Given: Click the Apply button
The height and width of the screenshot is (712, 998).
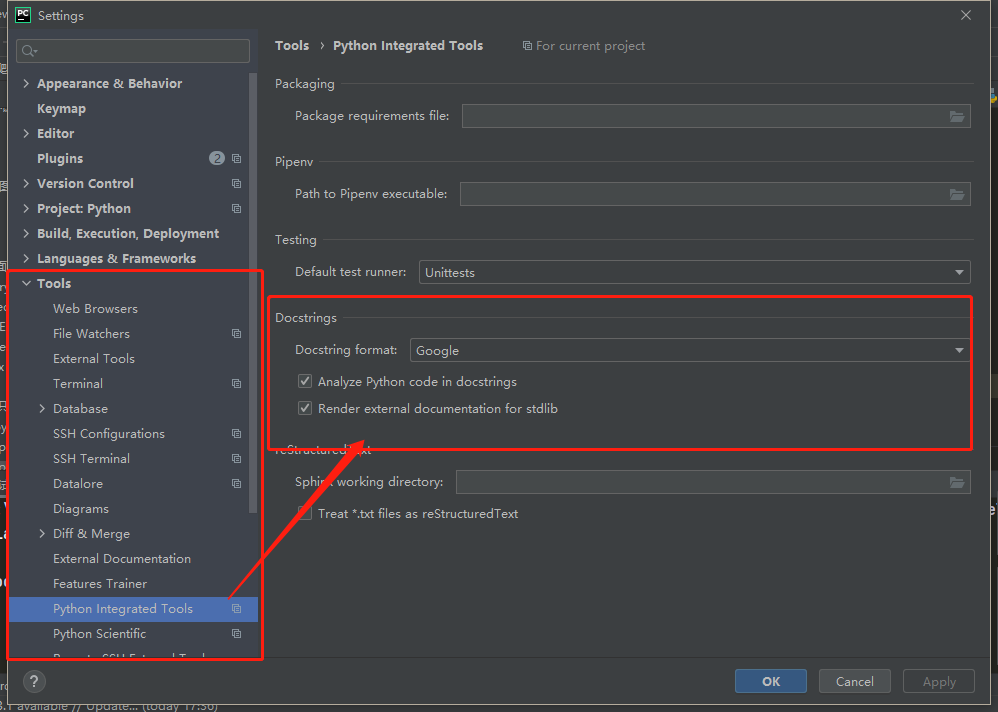Looking at the screenshot, I should pos(939,681).
